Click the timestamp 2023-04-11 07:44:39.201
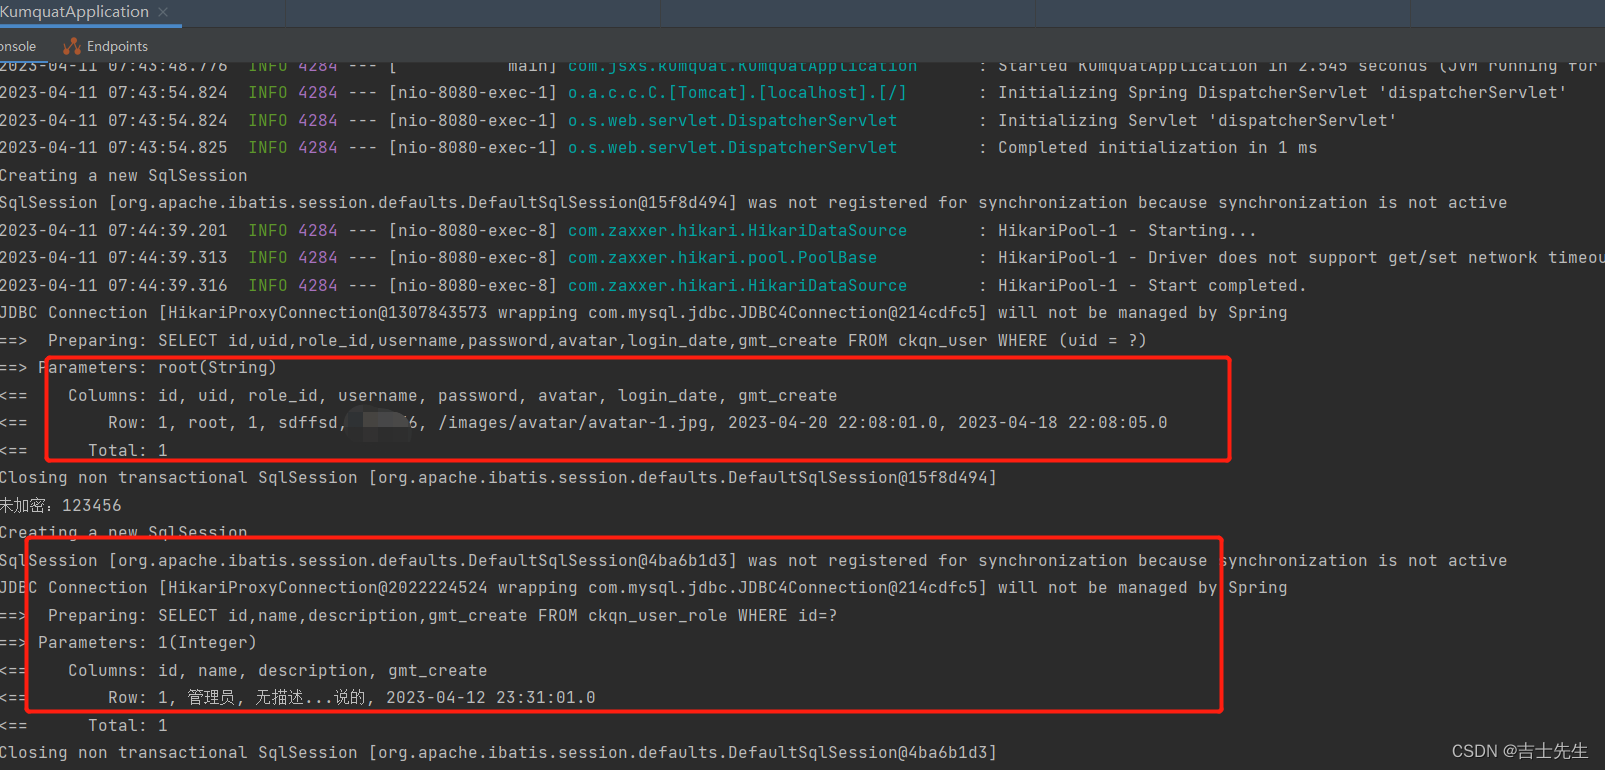1605x770 pixels. pyautogui.click(x=113, y=230)
